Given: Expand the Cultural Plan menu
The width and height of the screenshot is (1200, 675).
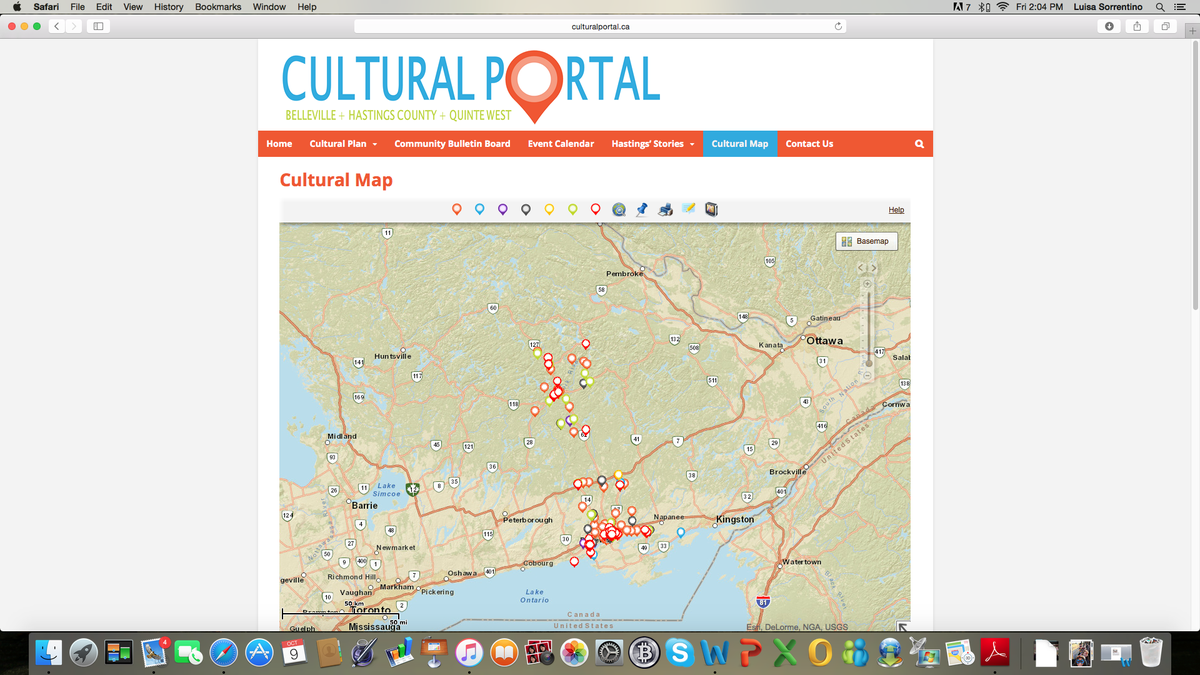Looking at the screenshot, I should coord(343,144).
